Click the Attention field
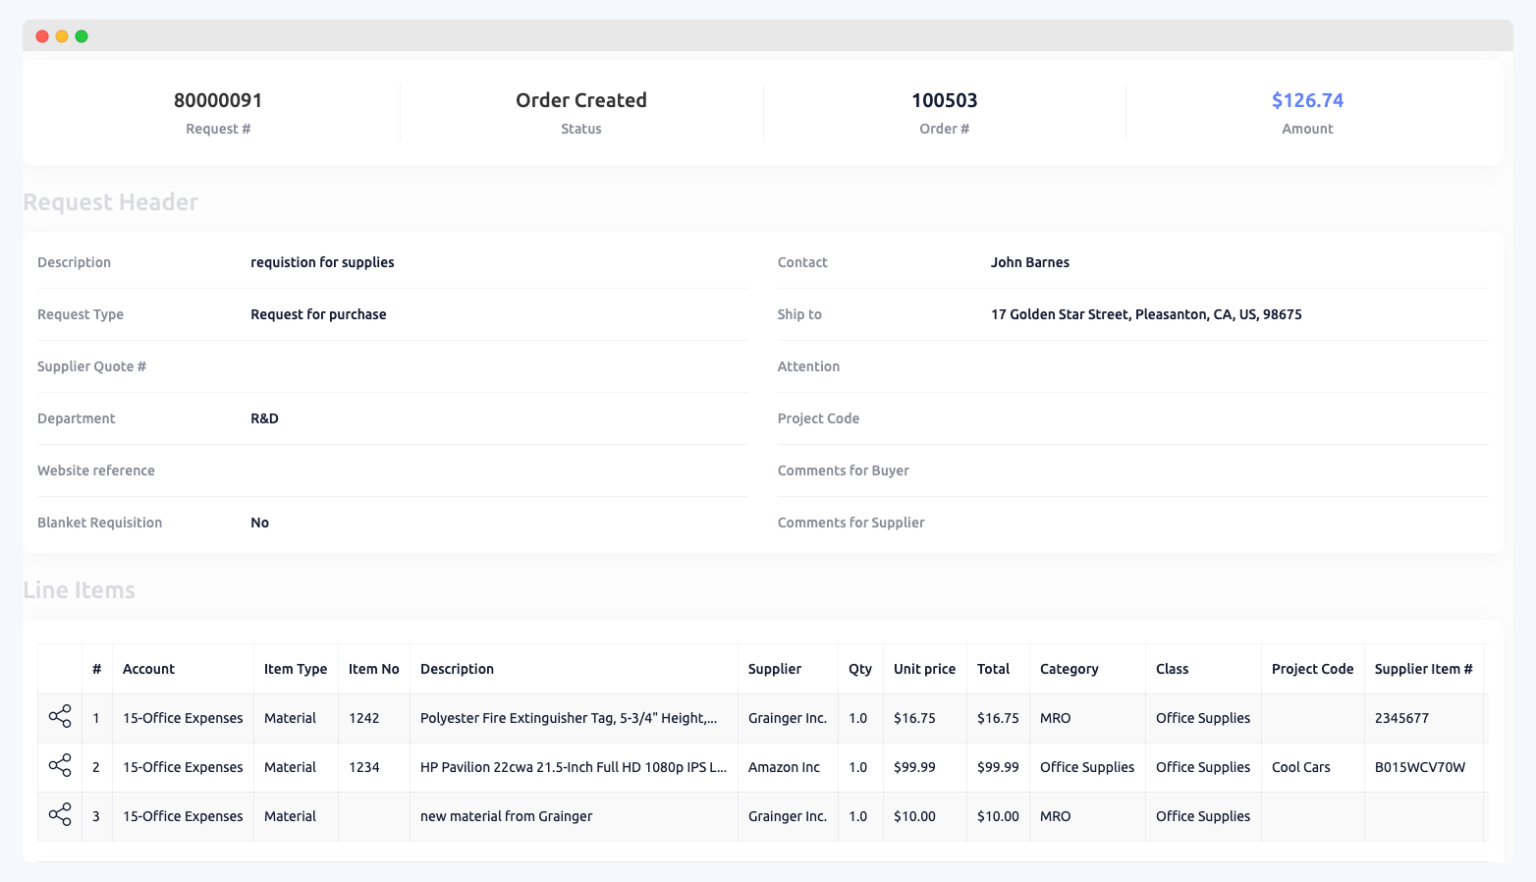The height and width of the screenshot is (882, 1536). tap(809, 366)
